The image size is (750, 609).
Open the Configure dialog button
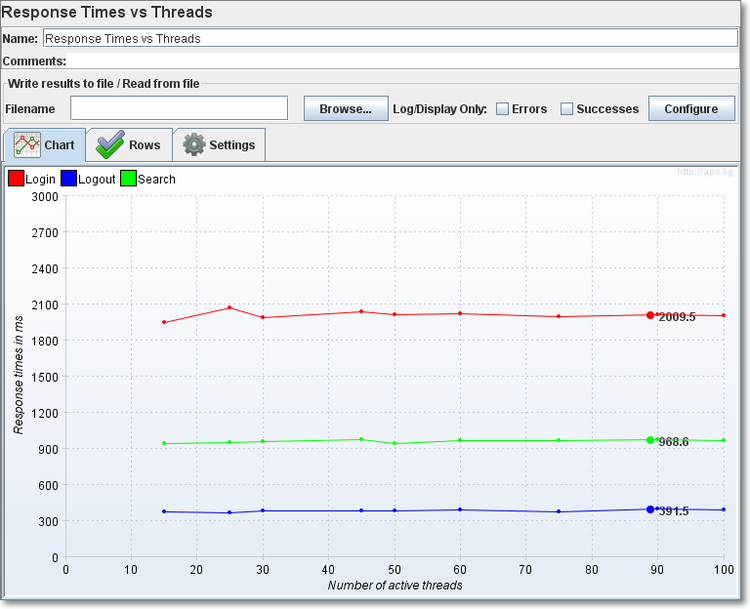point(691,109)
